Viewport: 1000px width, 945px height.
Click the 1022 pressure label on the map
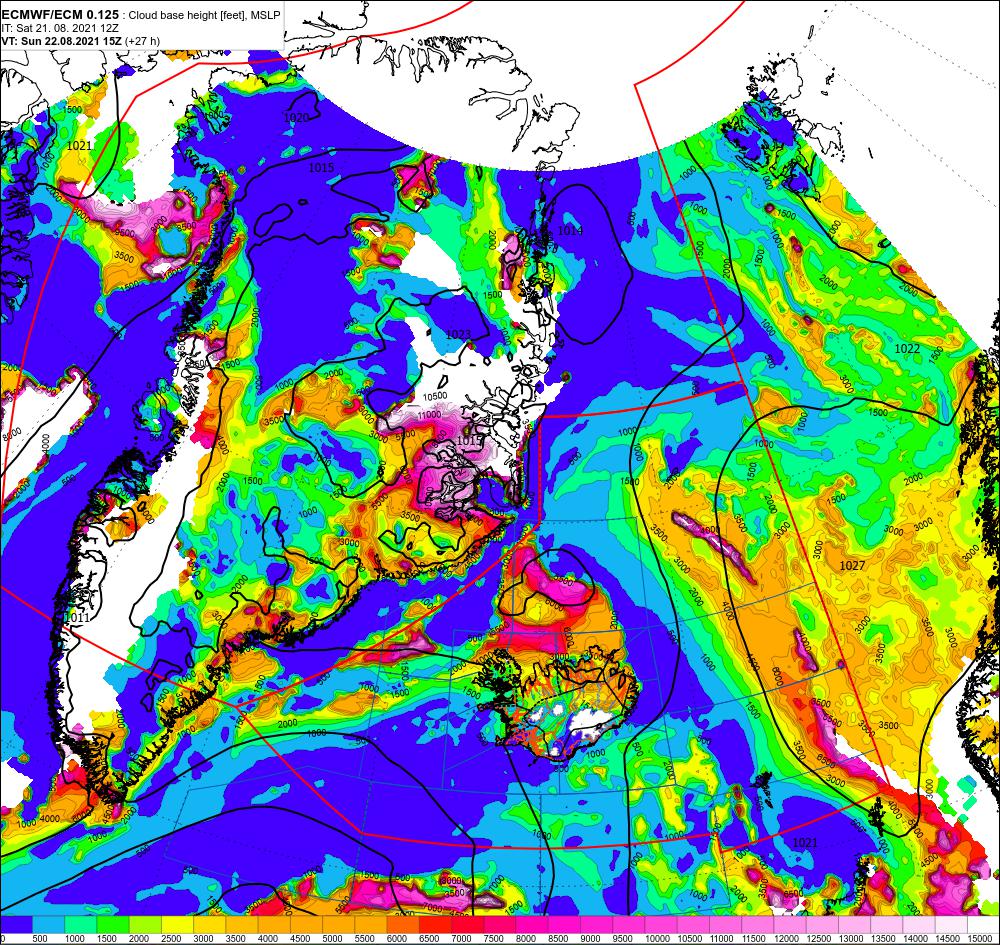[x=907, y=348]
